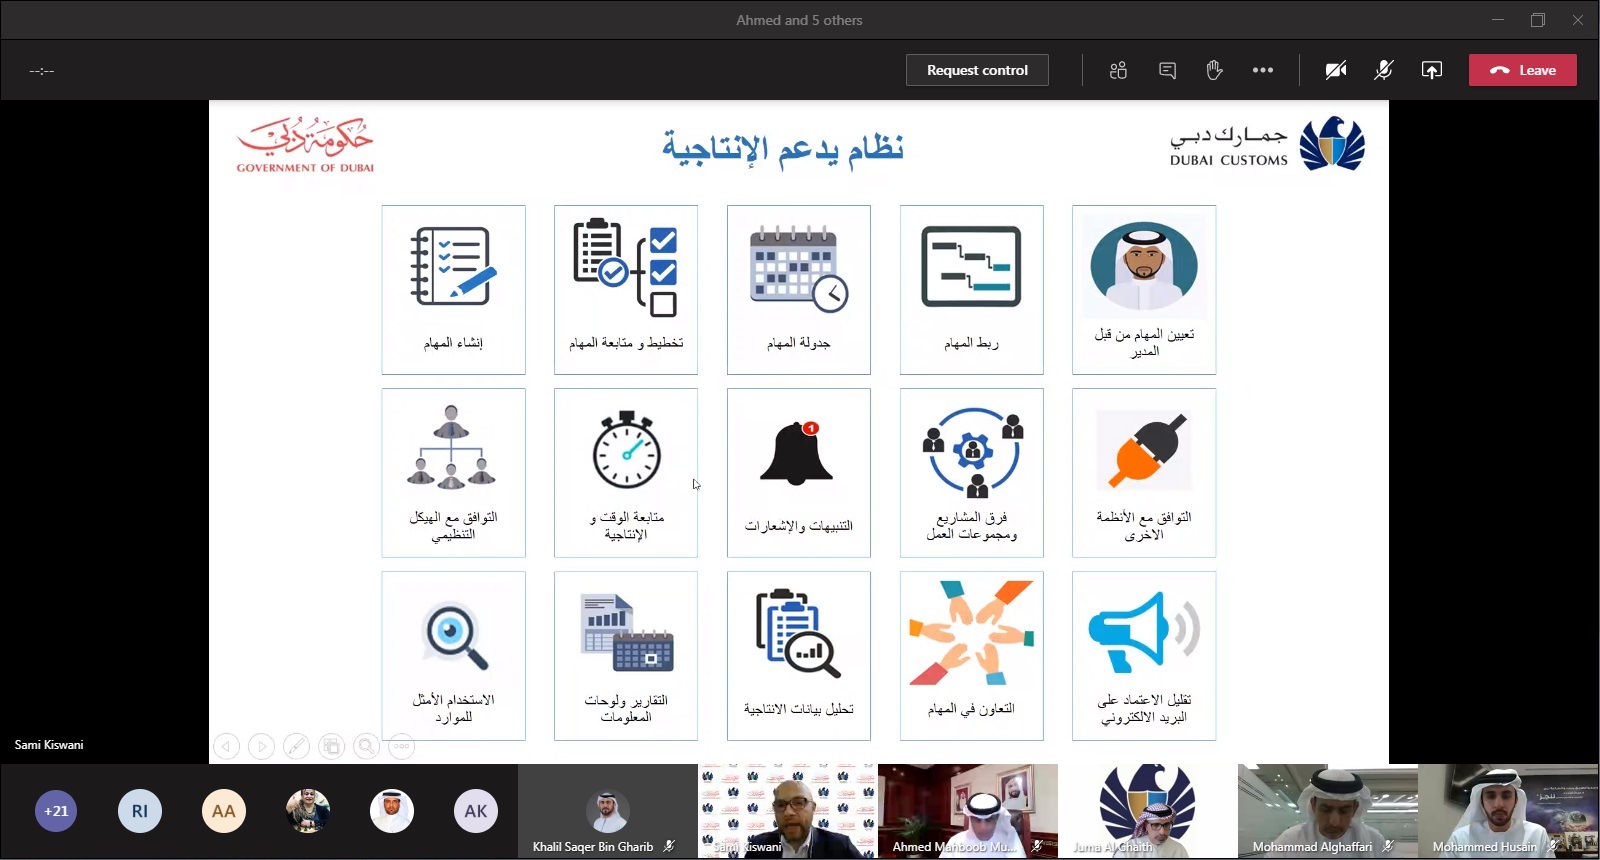The height and width of the screenshot is (860, 1600).
Task: Select participant avatar AK
Action: pos(476,811)
